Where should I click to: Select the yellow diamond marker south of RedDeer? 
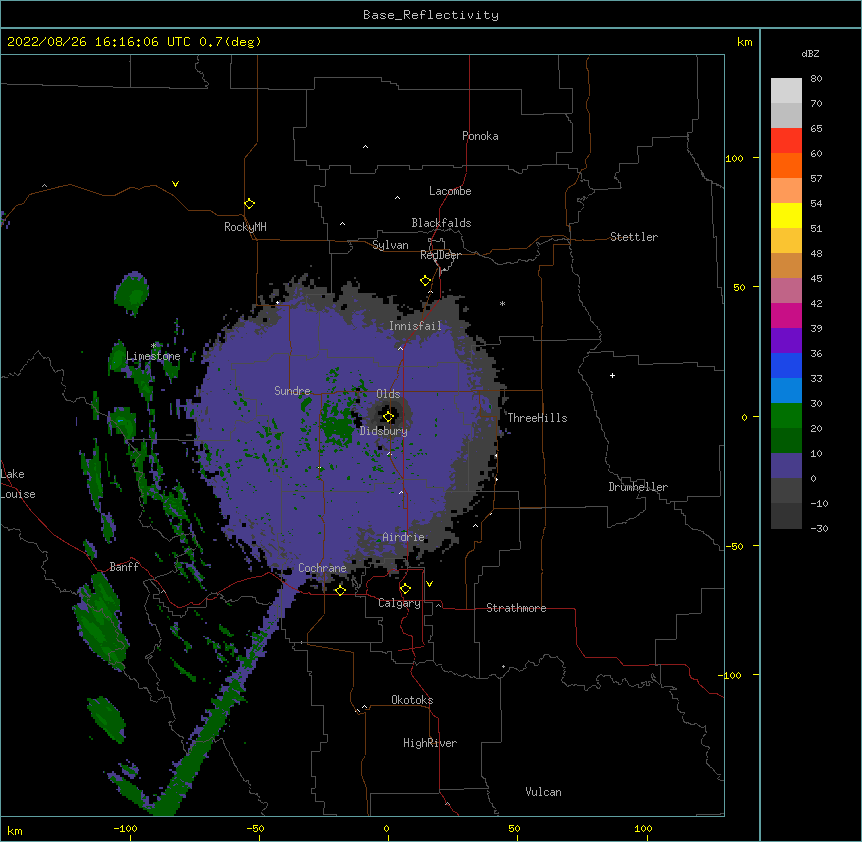(x=426, y=281)
